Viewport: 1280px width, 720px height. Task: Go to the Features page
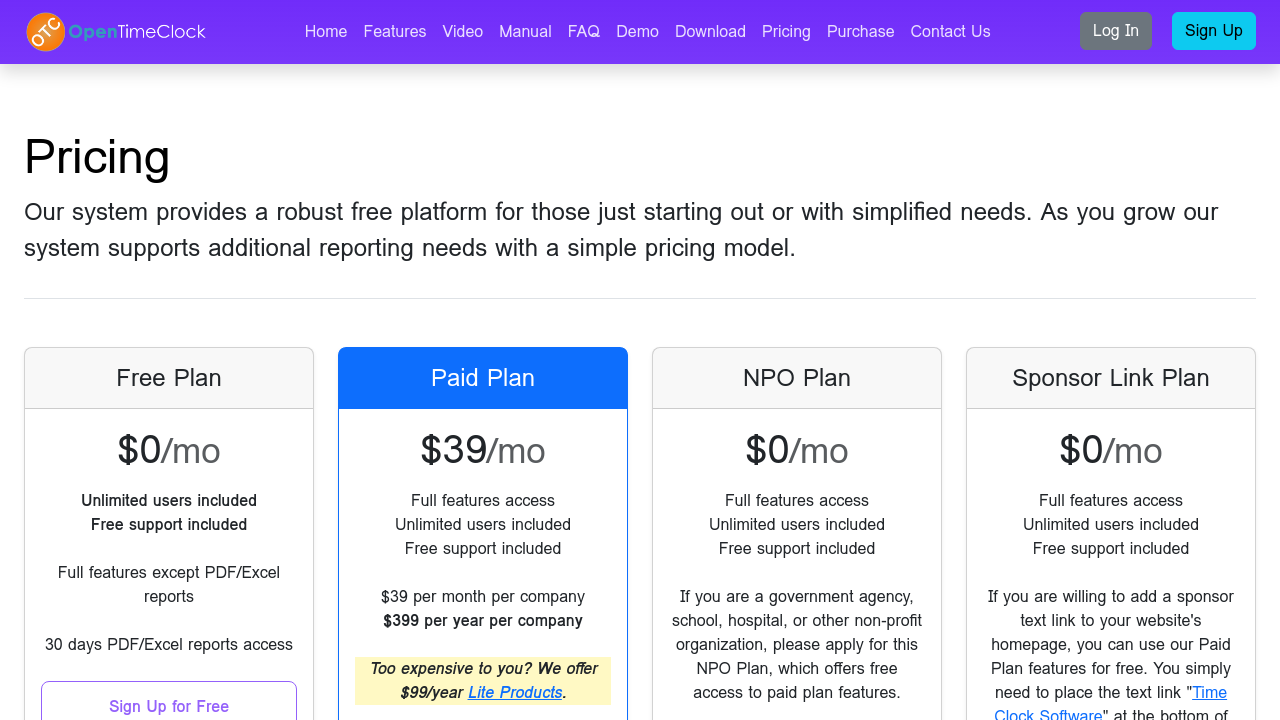(395, 31)
